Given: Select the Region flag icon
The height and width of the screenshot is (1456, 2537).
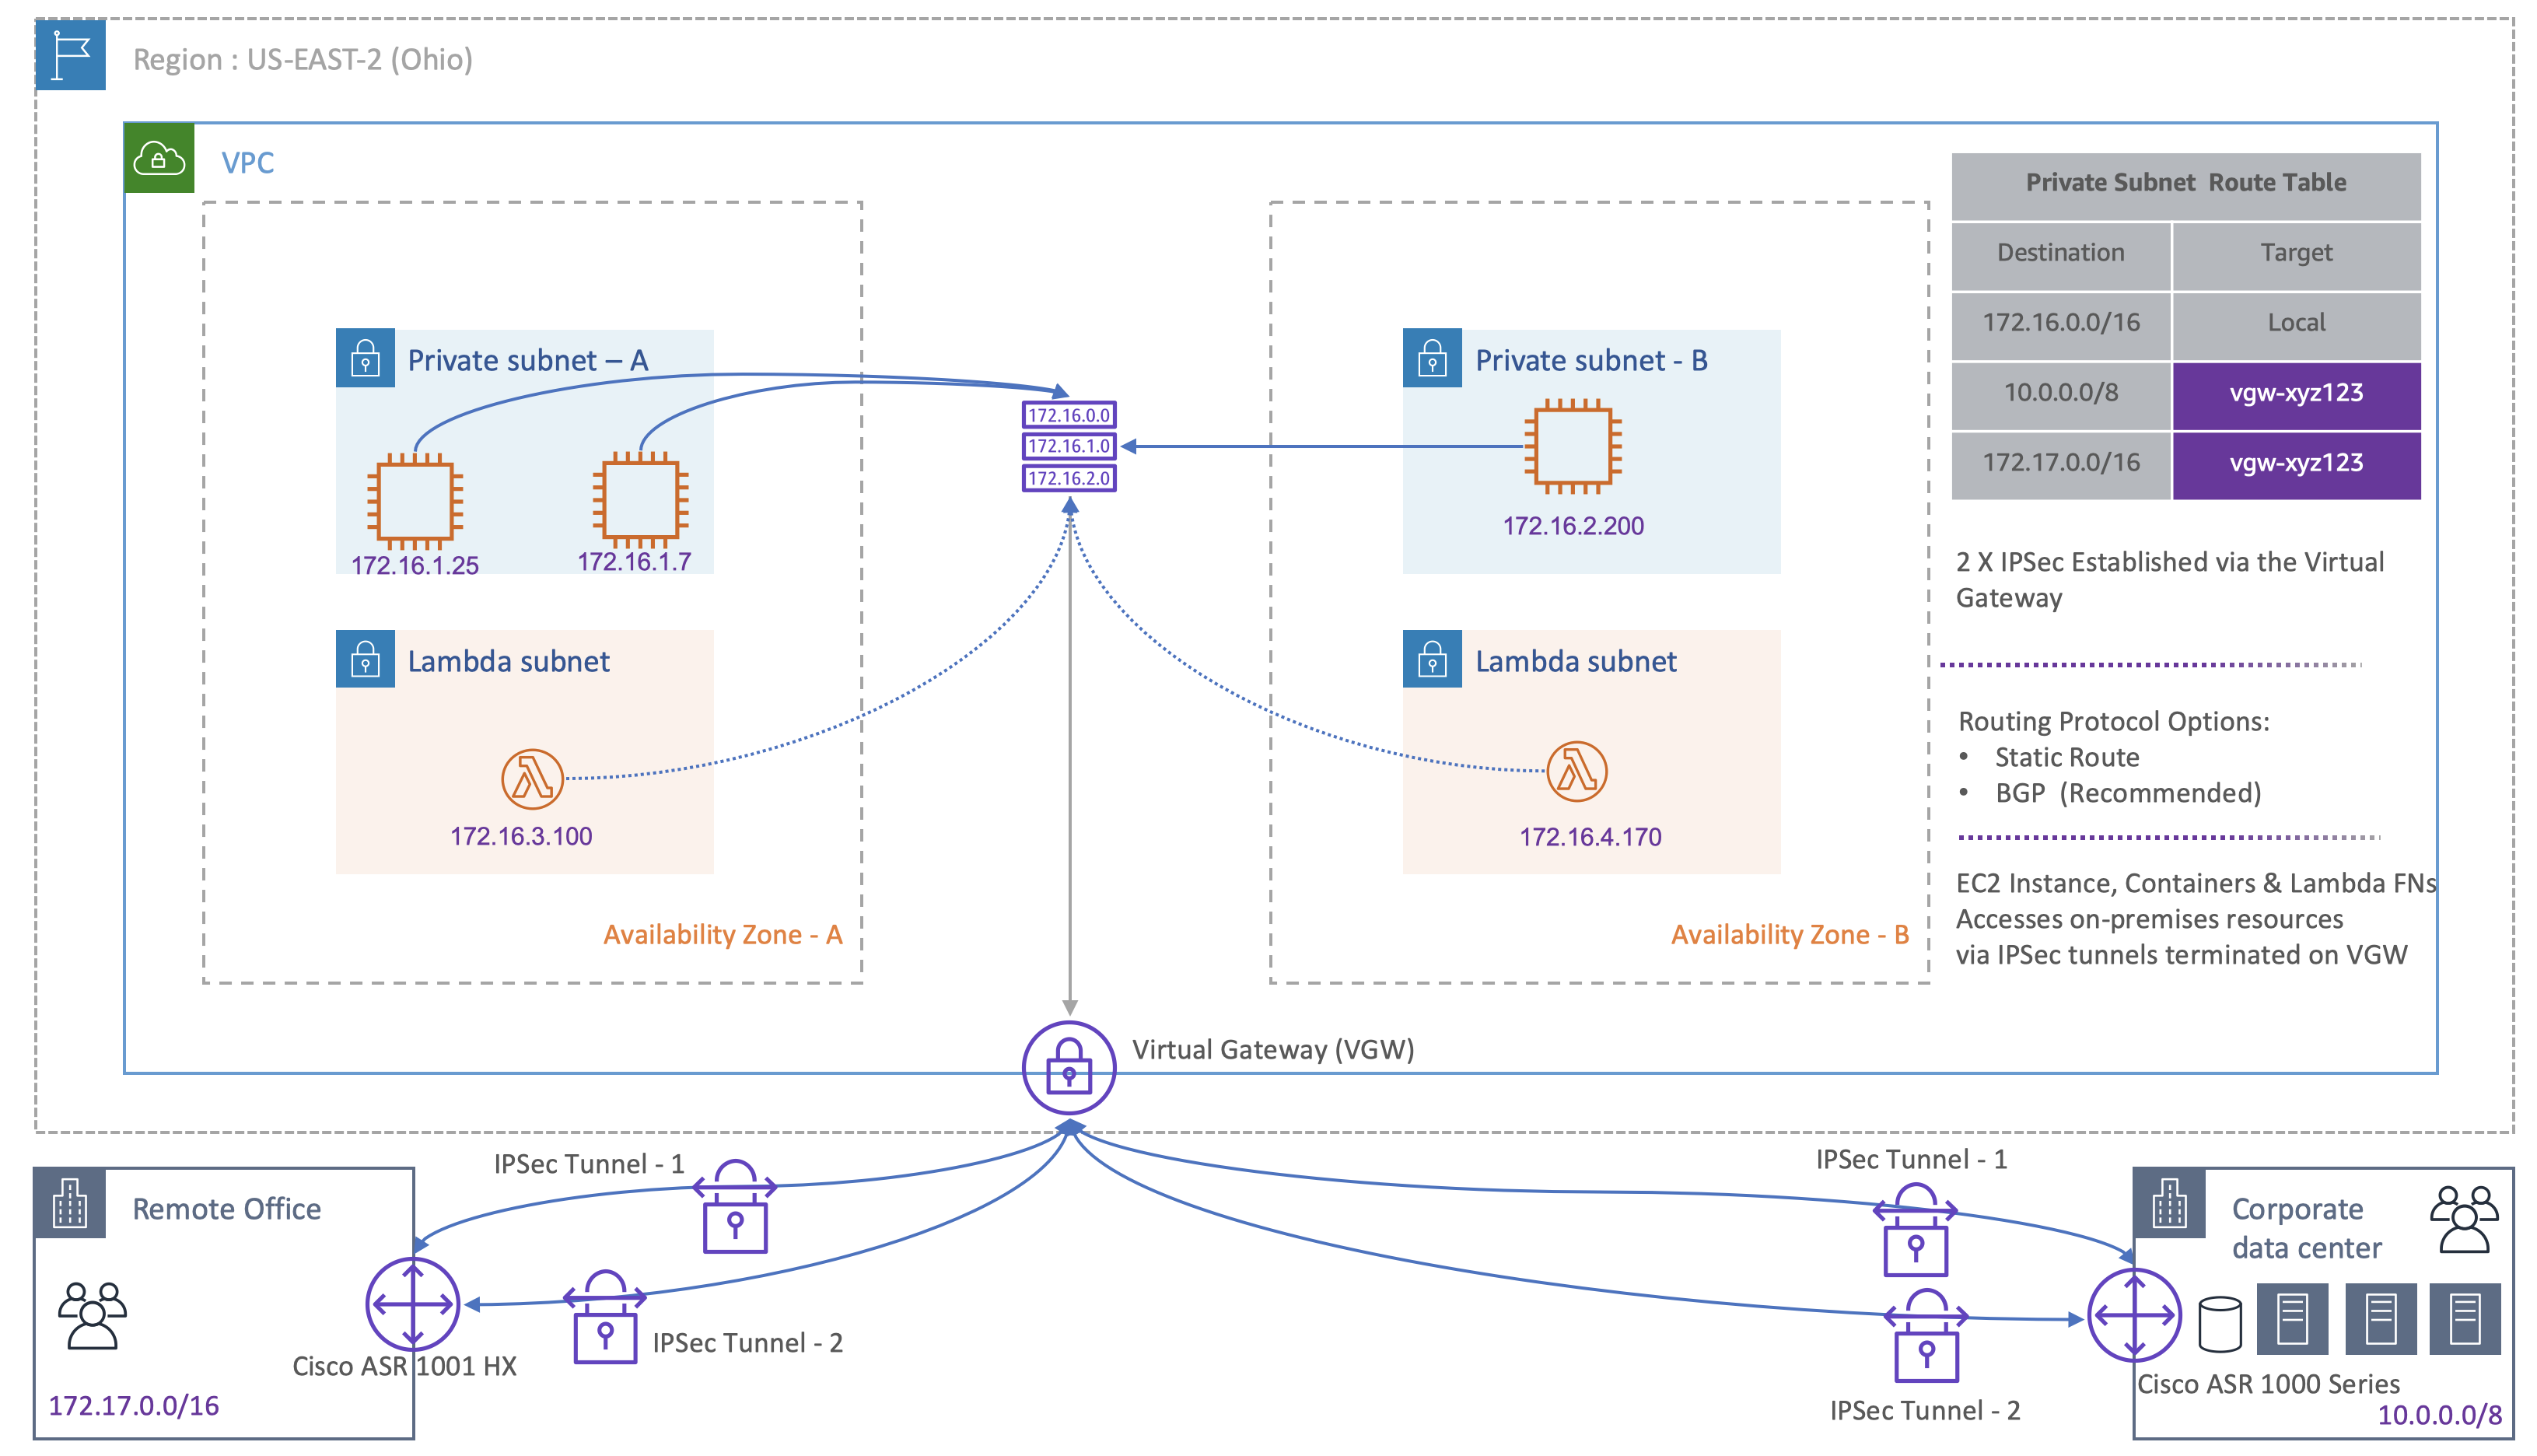Looking at the screenshot, I should point(70,54).
